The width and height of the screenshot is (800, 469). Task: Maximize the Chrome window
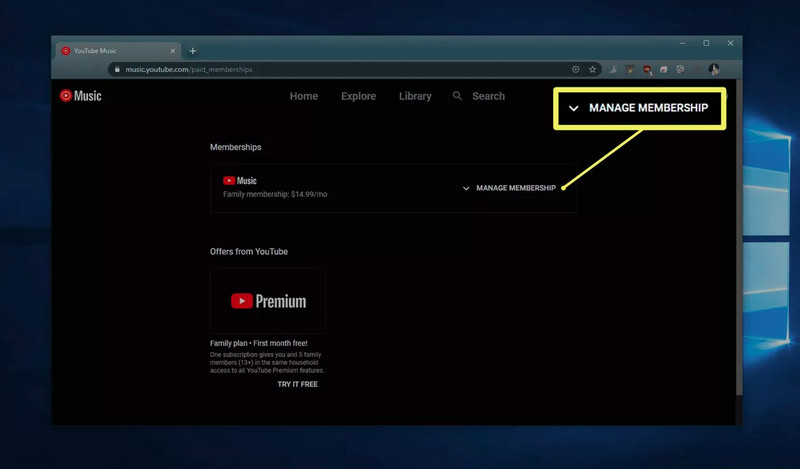706,43
